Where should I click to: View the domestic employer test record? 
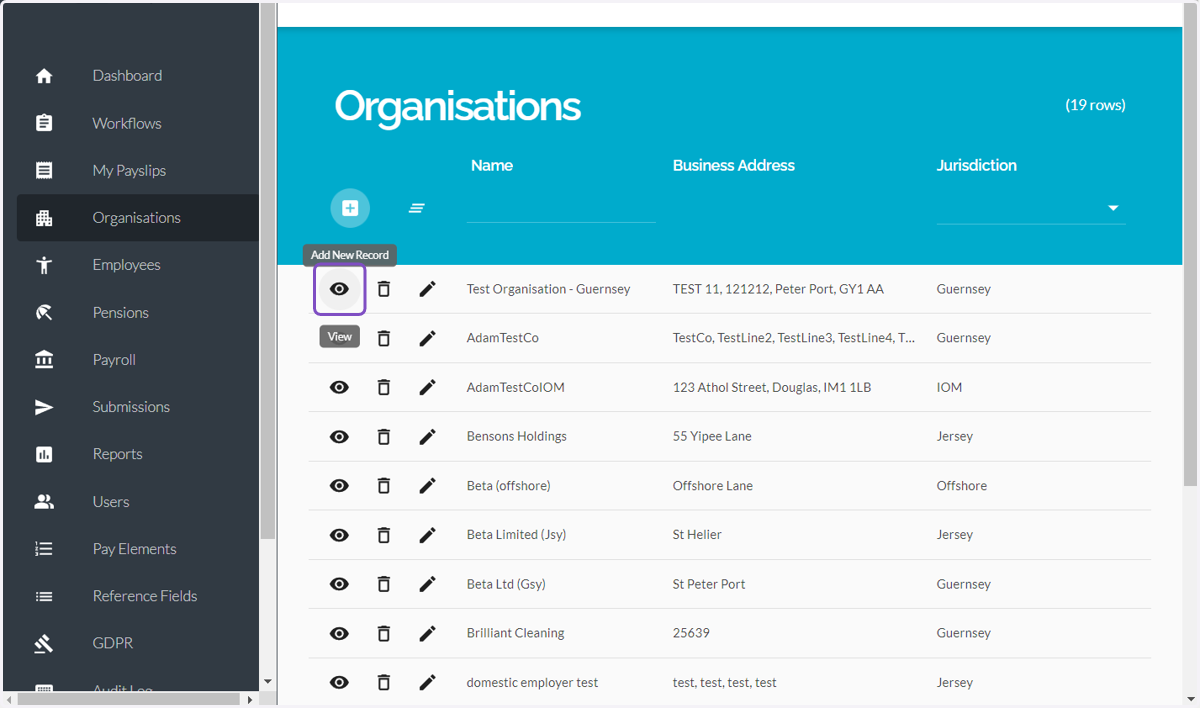click(x=340, y=682)
